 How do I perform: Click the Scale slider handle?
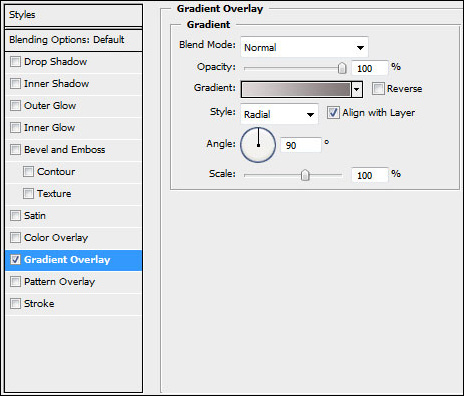305,175
